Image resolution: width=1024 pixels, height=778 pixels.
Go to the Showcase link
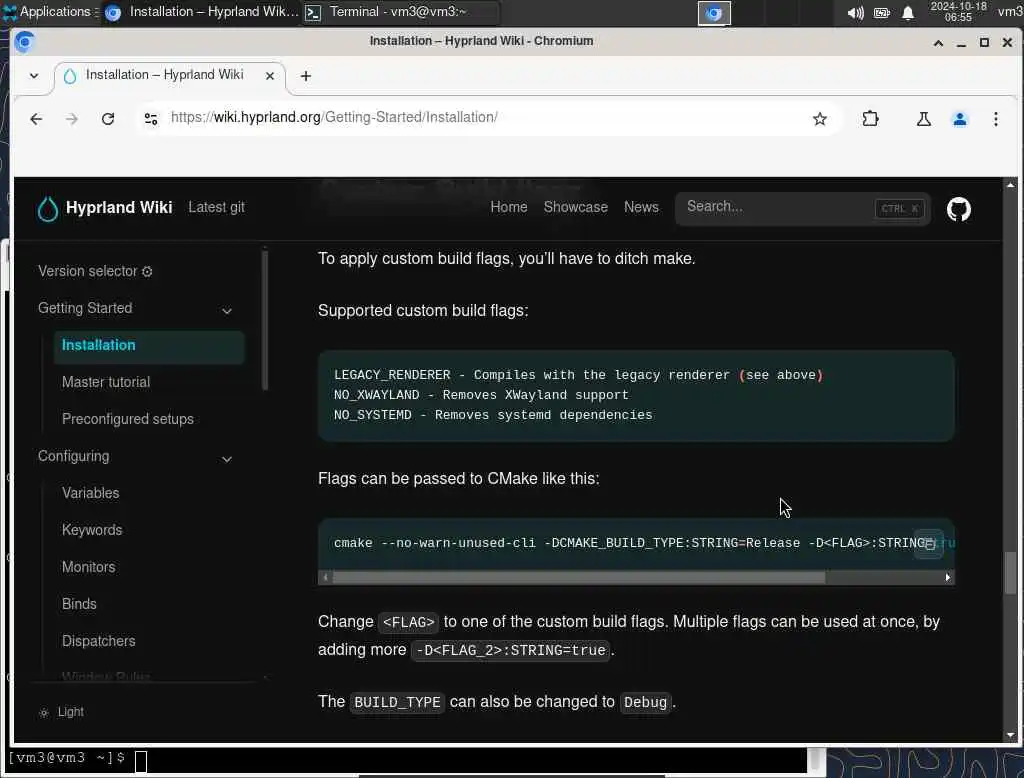coord(575,207)
